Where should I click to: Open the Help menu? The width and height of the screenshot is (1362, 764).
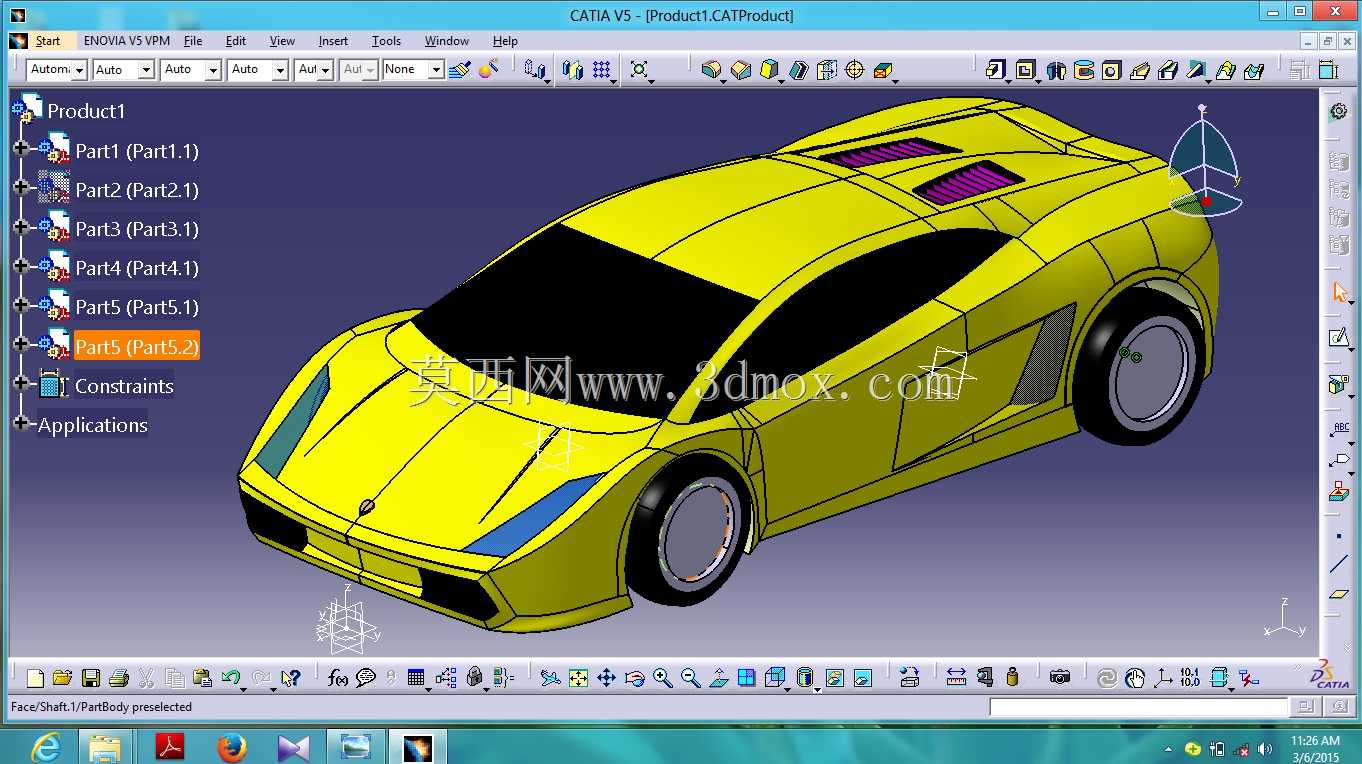point(505,41)
